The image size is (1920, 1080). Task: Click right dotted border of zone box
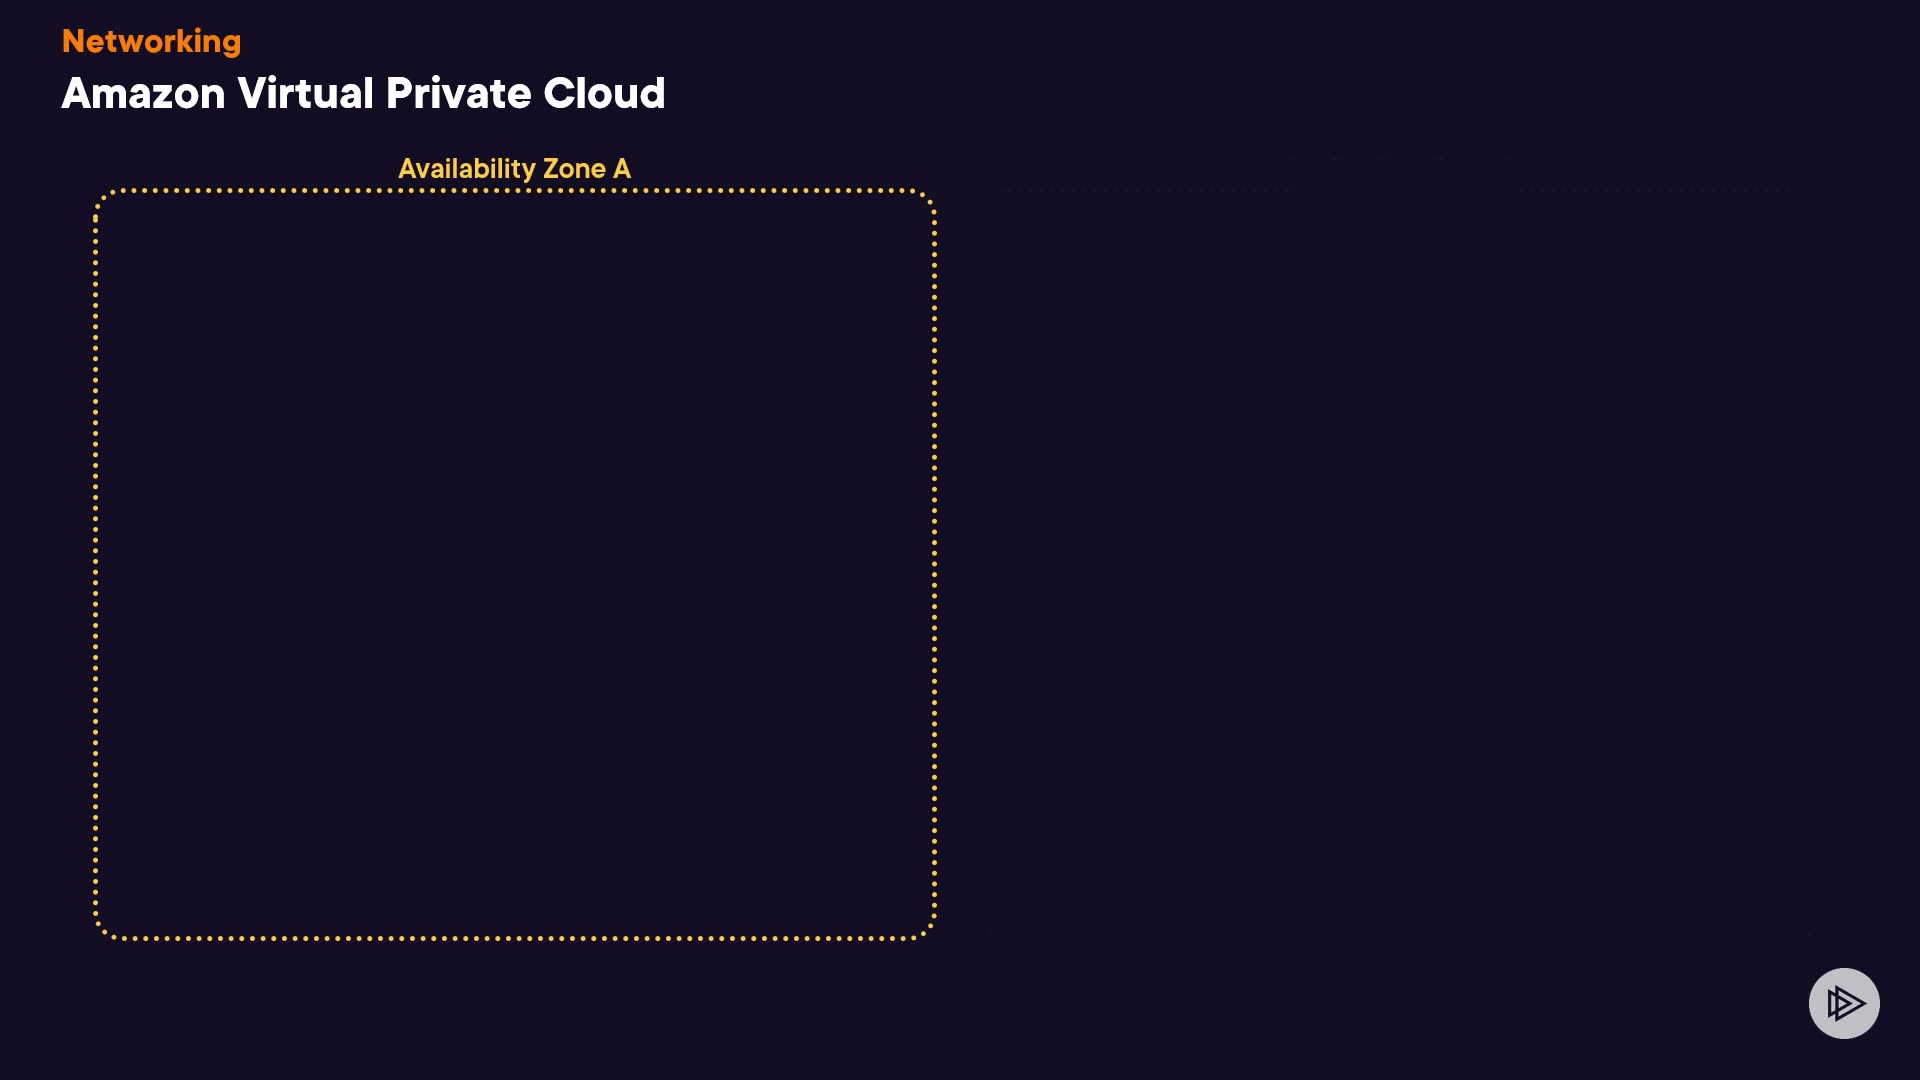pos(934,564)
